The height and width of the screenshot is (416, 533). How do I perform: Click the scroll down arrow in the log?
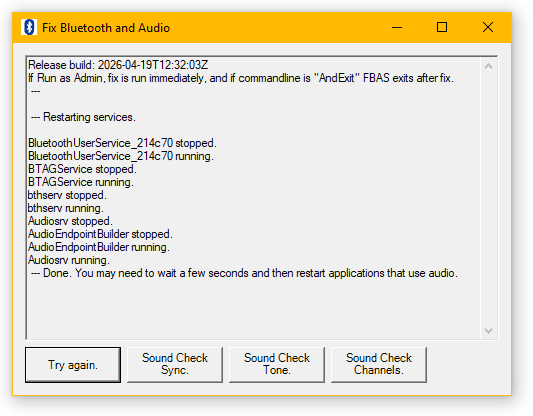point(488,331)
